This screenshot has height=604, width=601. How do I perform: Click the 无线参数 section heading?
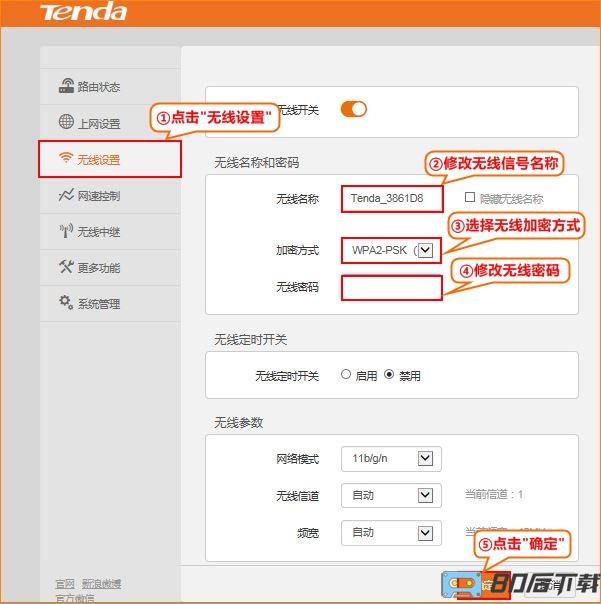[x=238, y=423]
